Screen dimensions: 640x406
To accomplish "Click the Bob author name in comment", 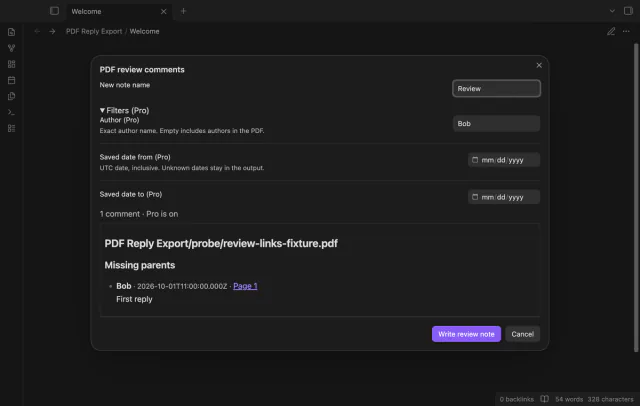I will [124, 286].
